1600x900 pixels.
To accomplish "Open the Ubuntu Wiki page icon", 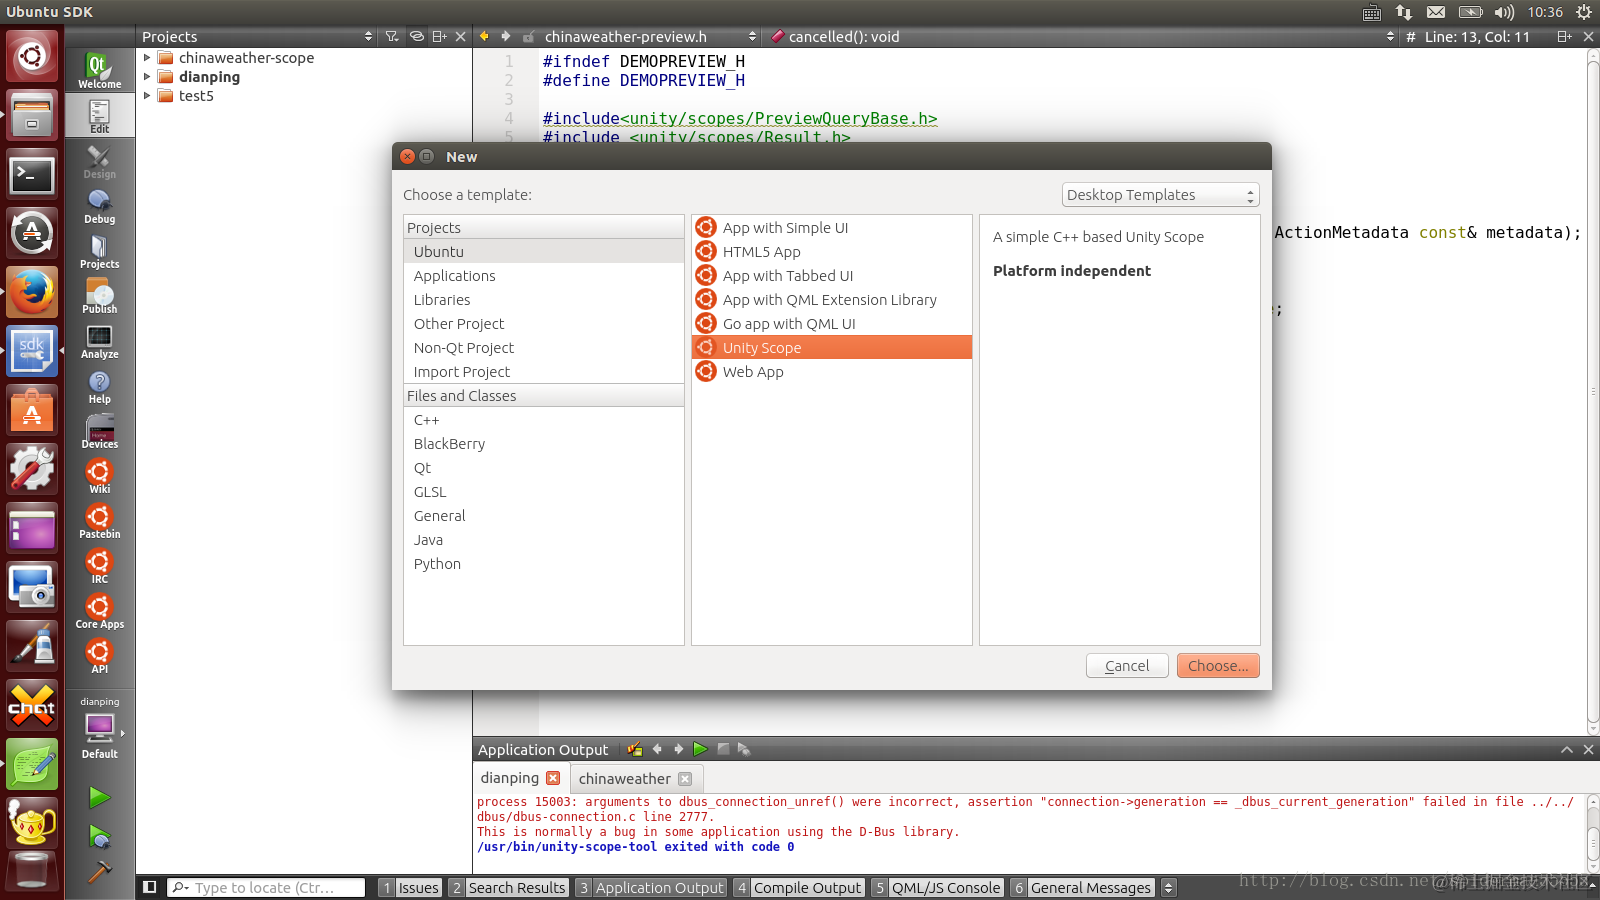I will tap(99, 476).
